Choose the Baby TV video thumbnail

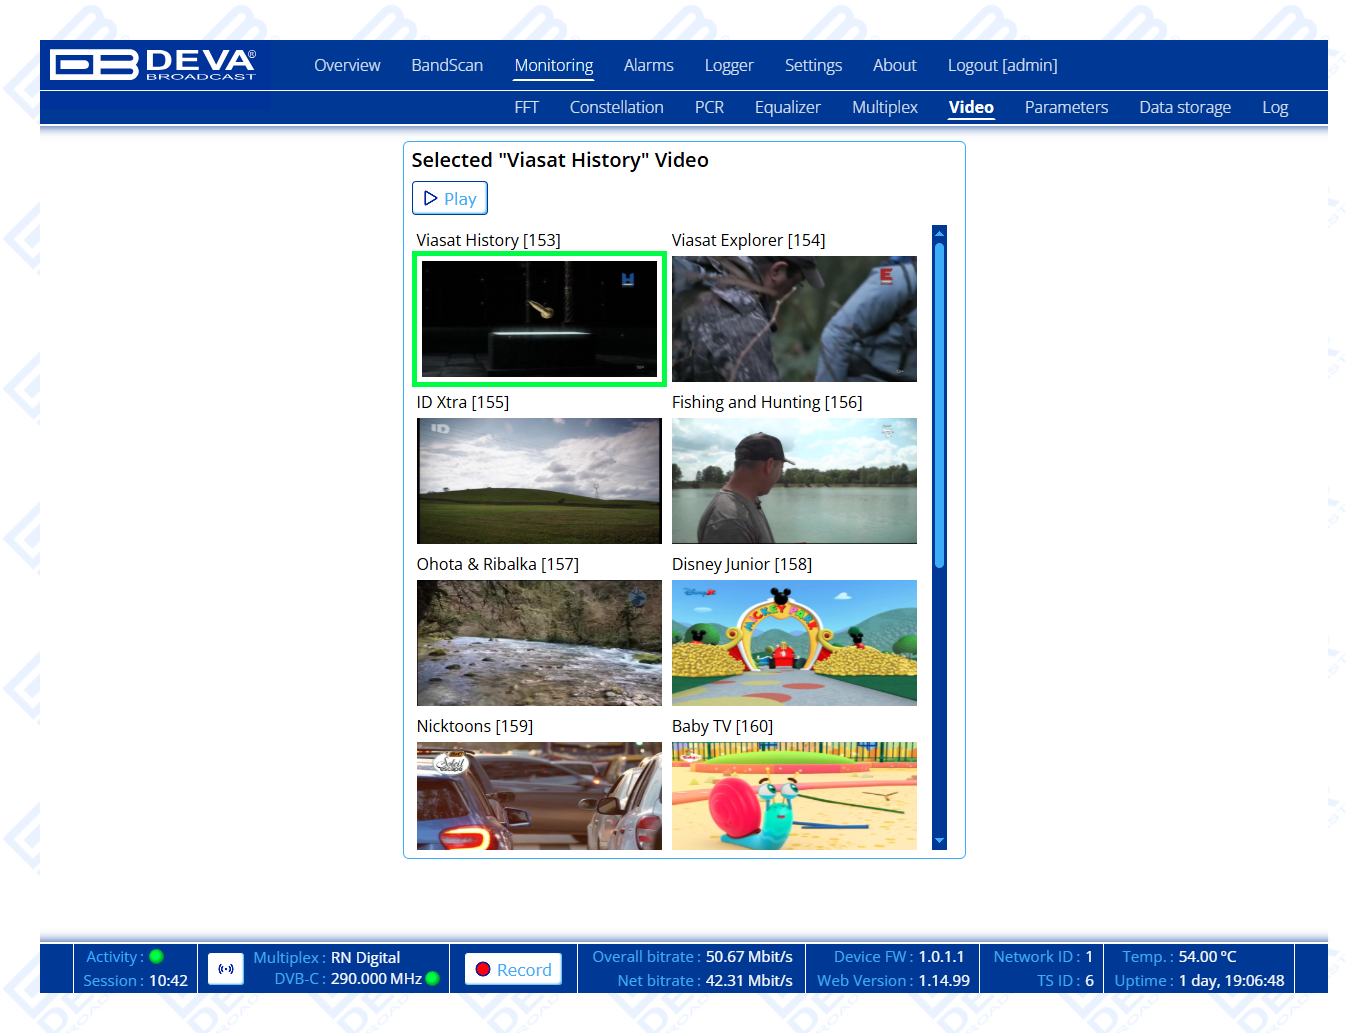coord(794,796)
